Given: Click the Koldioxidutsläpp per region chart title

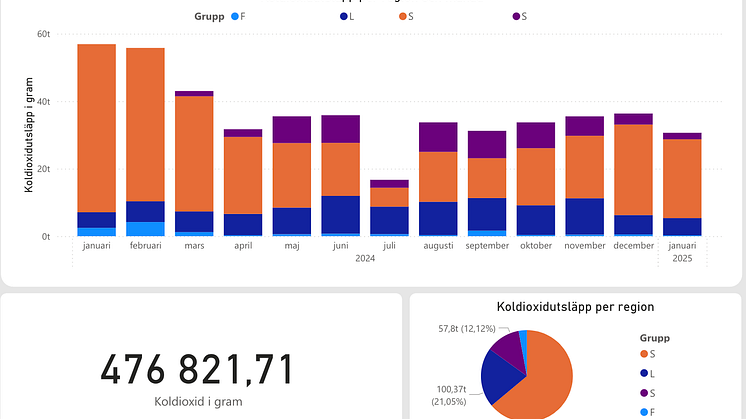Looking at the screenshot, I should [575, 307].
